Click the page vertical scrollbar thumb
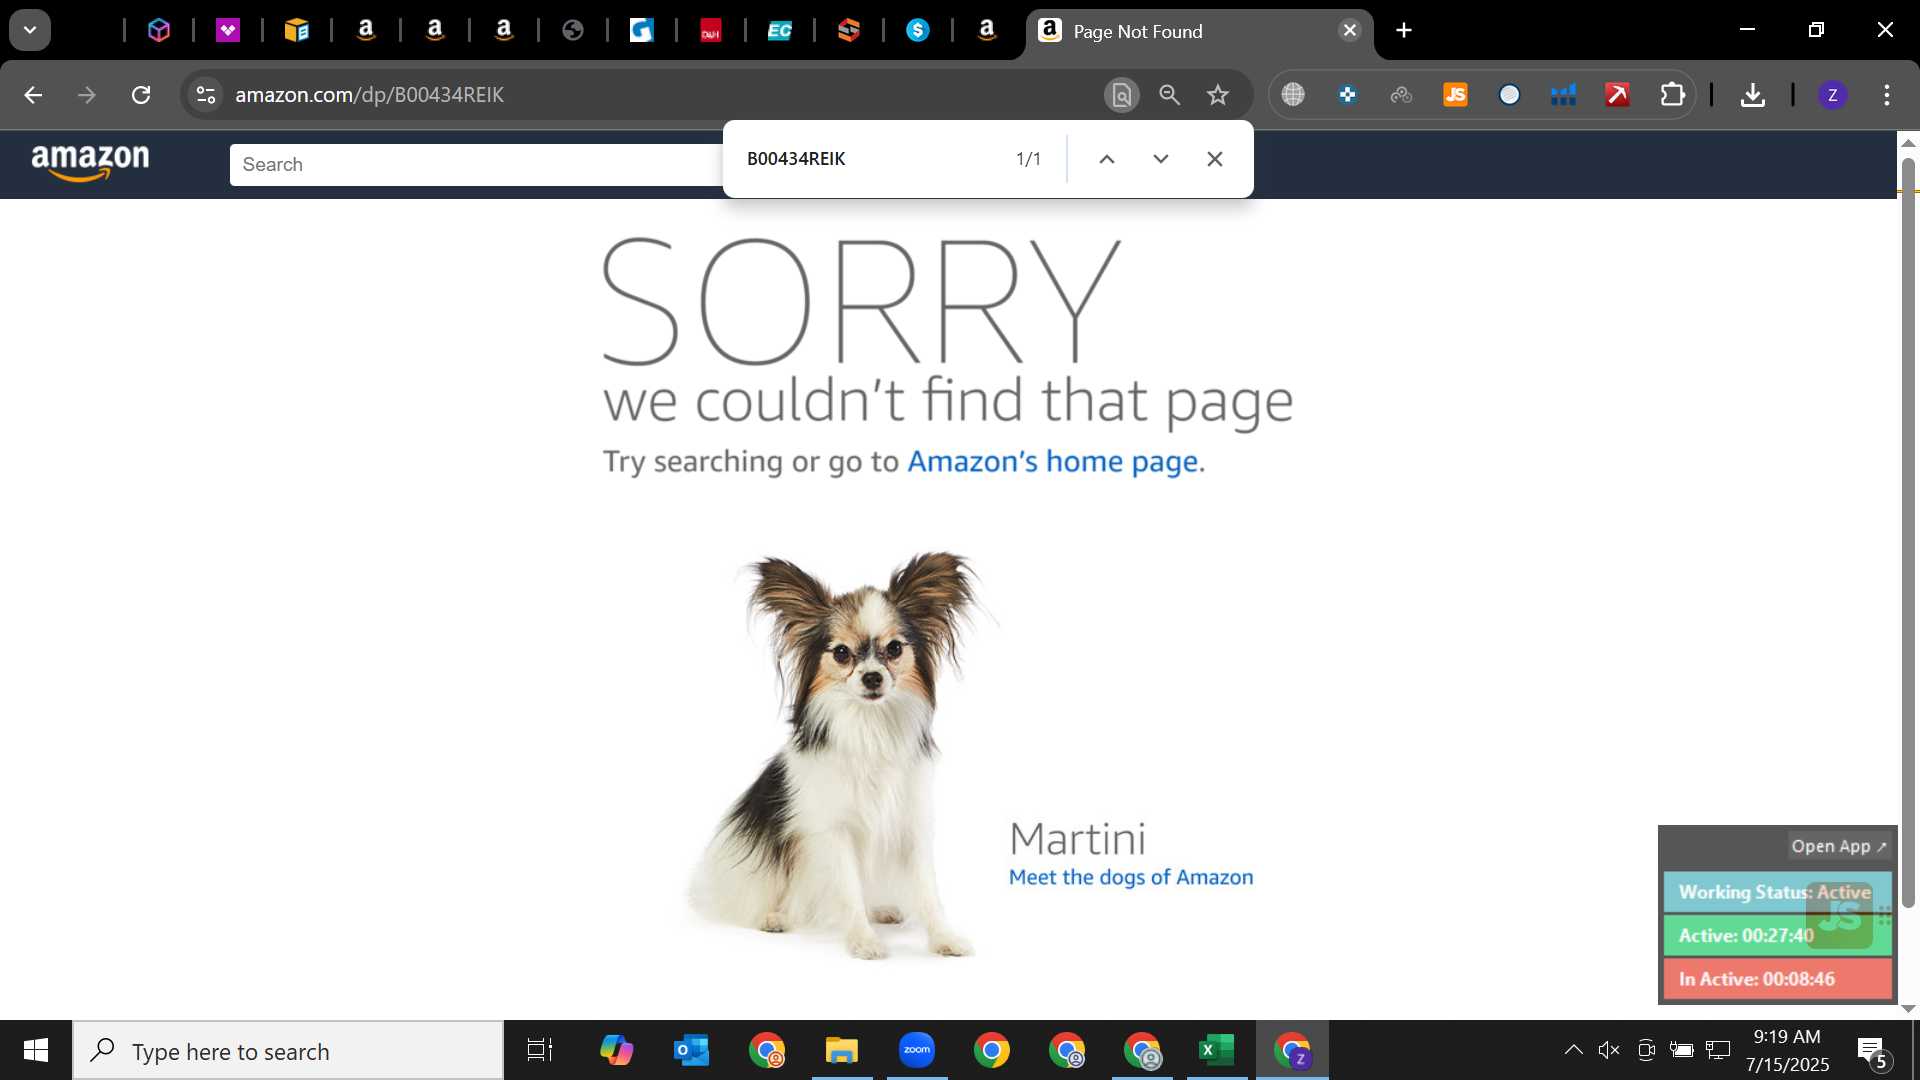This screenshot has height=1080, width=1920. click(1908, 532)
